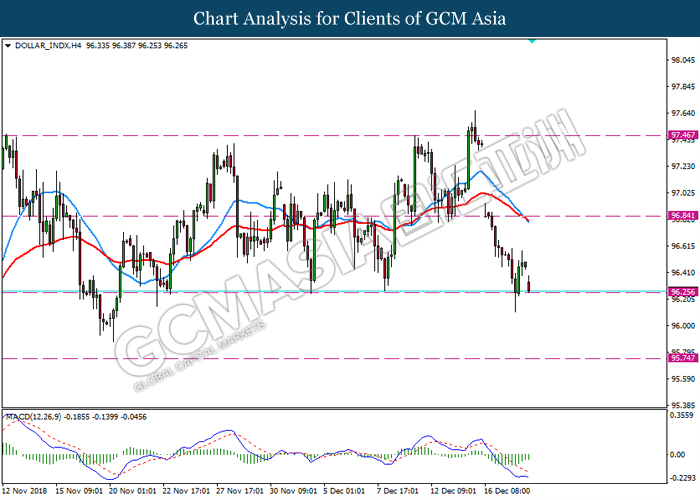The width and height of the screenshot is (700, 500).
Task: Click the -0.2293 MACD scale value
Action: click(x=683, y=478)
